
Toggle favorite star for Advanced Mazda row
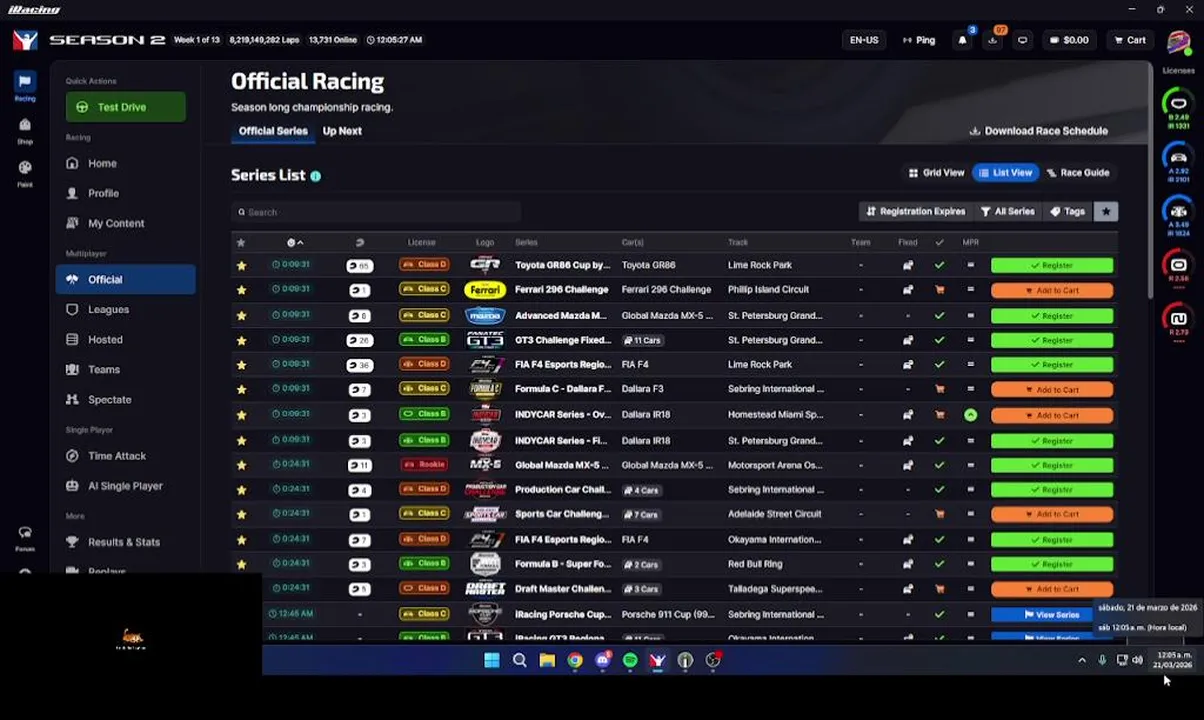241,315
